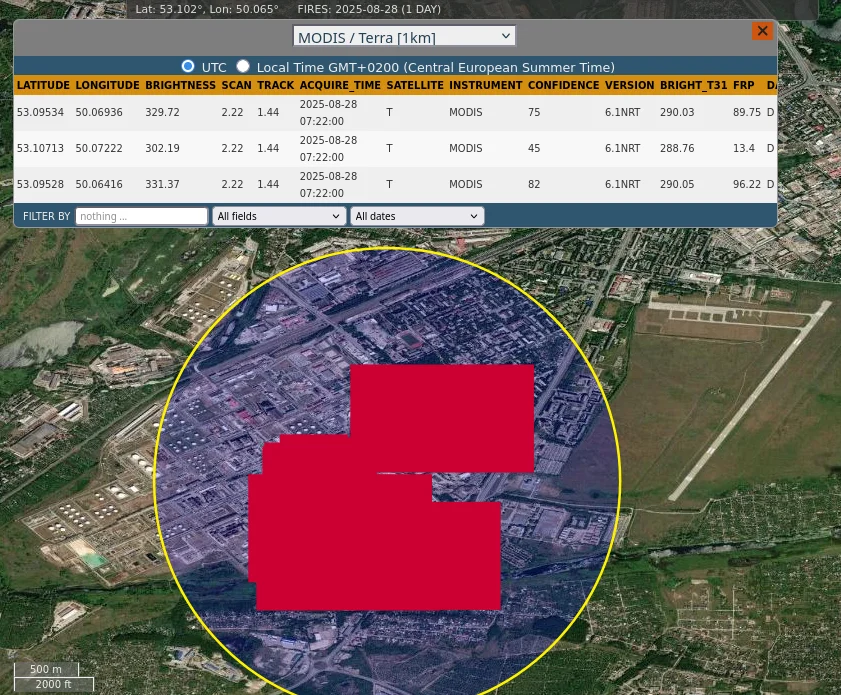This screenshot has width=841, height=695.
Task: Close the fire data table panel
Action: (762, 31)
